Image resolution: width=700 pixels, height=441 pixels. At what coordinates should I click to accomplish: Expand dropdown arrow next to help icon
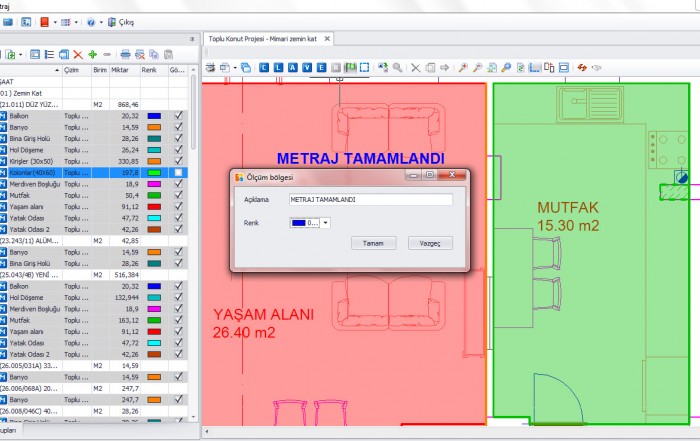pyautogui.click(x=101, y=21)
